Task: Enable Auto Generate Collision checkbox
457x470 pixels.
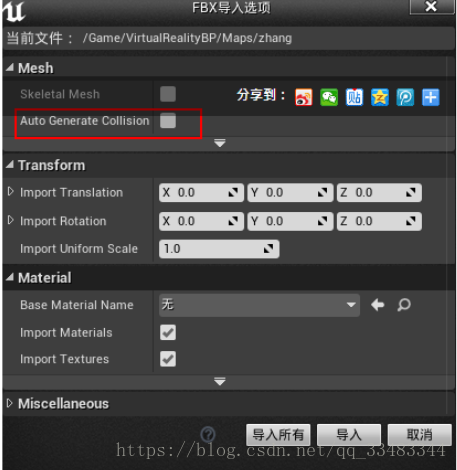Action: click(x=168, y=120)
